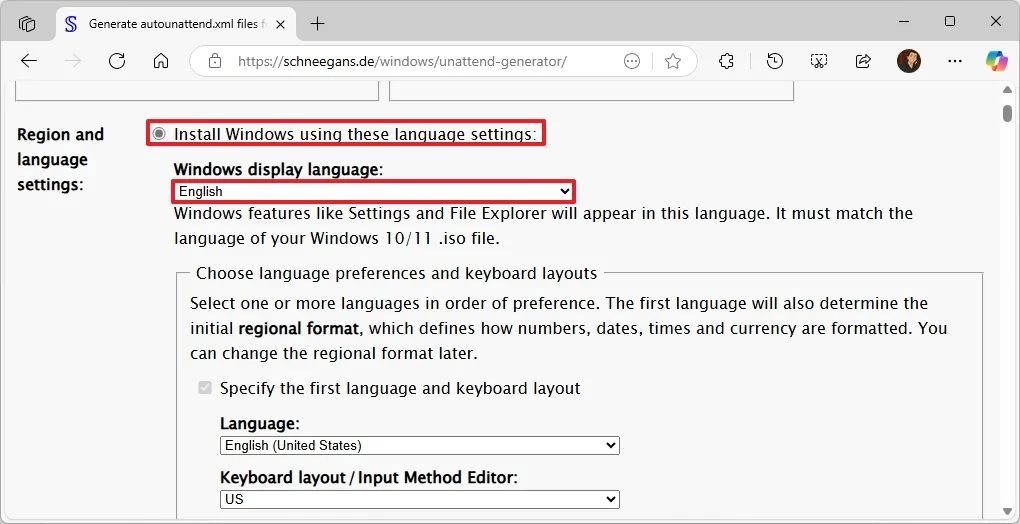The width and height of the screenshot is (1020, 524).
Task: Open the browser Settings and more menu
Action: (632, 61)
